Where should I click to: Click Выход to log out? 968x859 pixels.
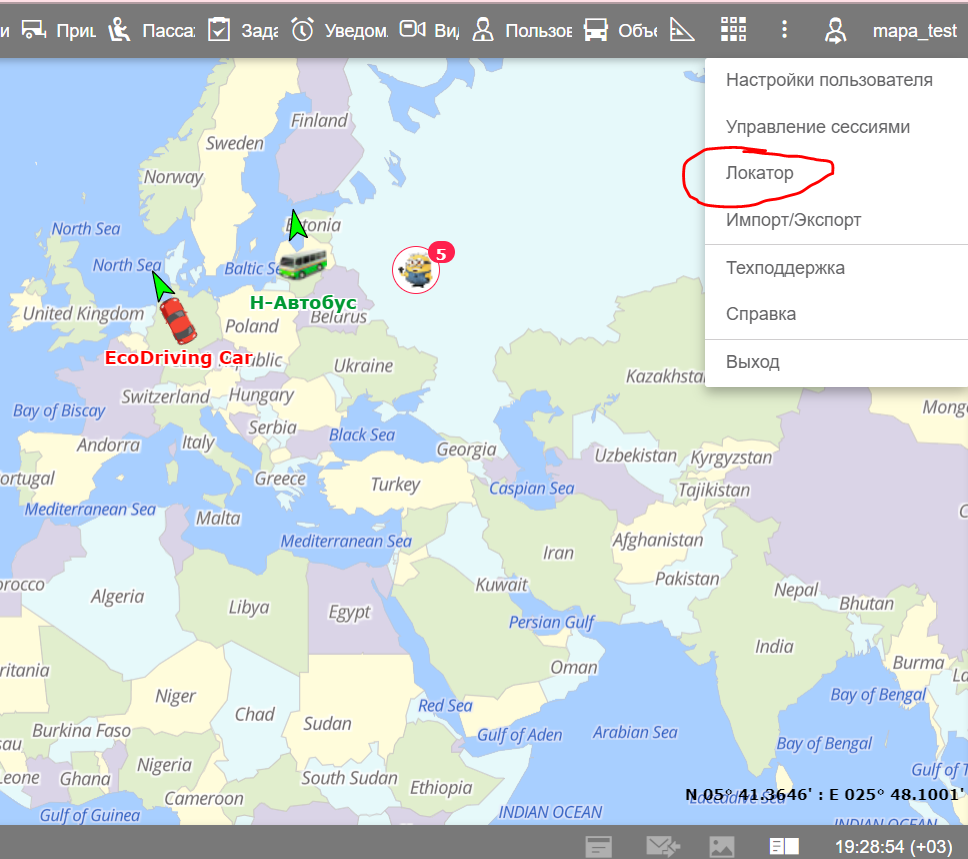[x=753, y=362]
